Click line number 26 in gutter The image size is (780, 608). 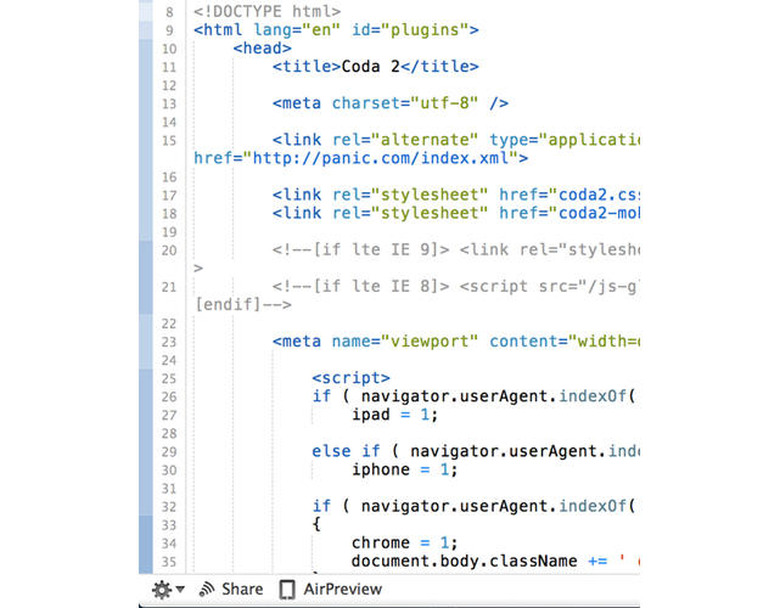169,397
